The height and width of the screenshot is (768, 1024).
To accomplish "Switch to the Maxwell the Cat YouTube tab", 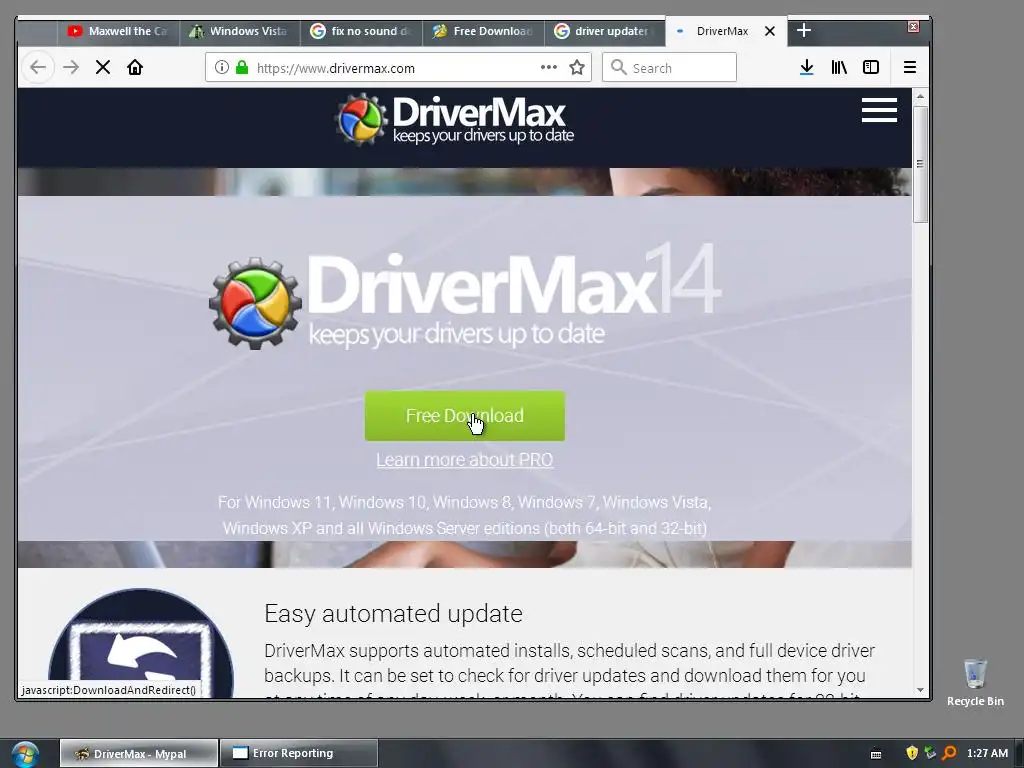I will pyautogui.click(x=118, y=31).
